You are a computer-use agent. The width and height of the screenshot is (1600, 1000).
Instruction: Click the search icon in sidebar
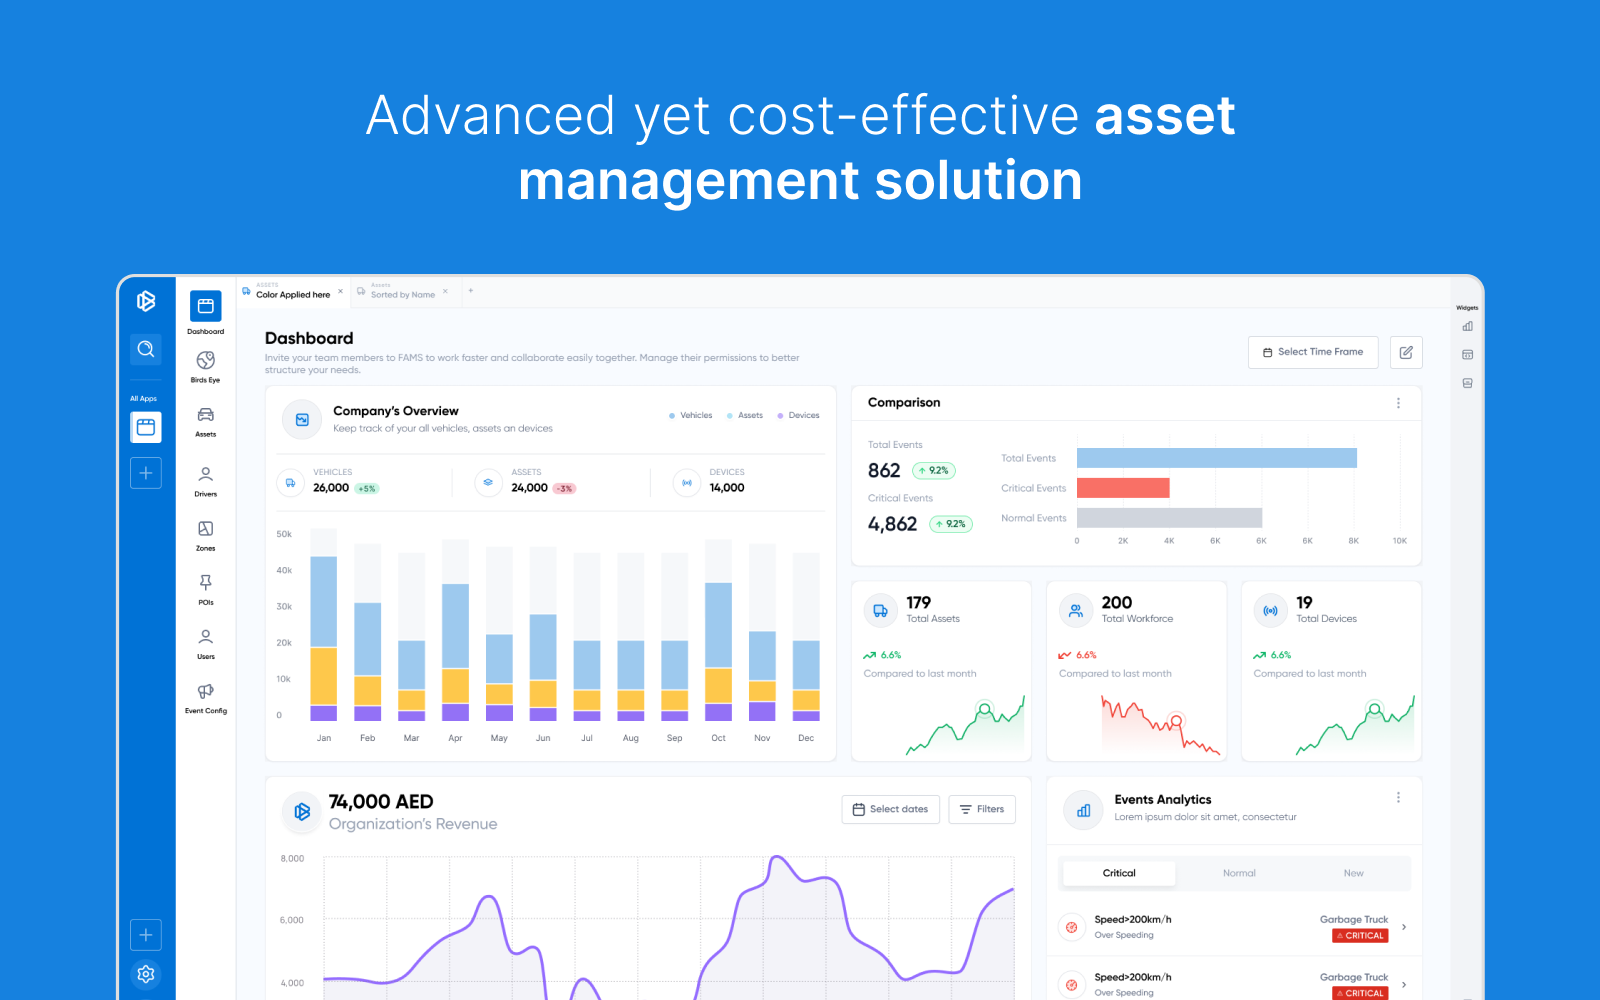click(146, 349)
